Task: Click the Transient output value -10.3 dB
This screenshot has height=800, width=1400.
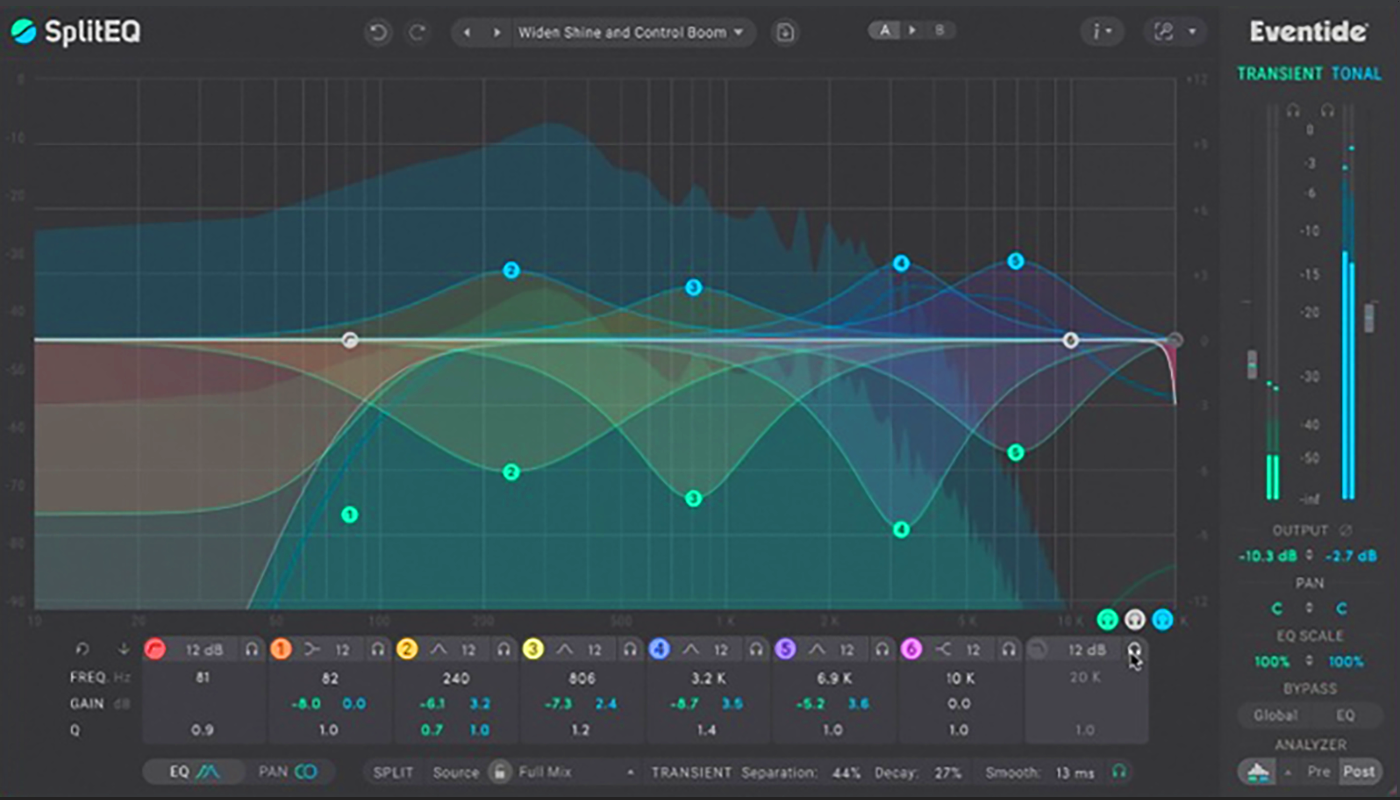Action: [x=1269, y=556]
